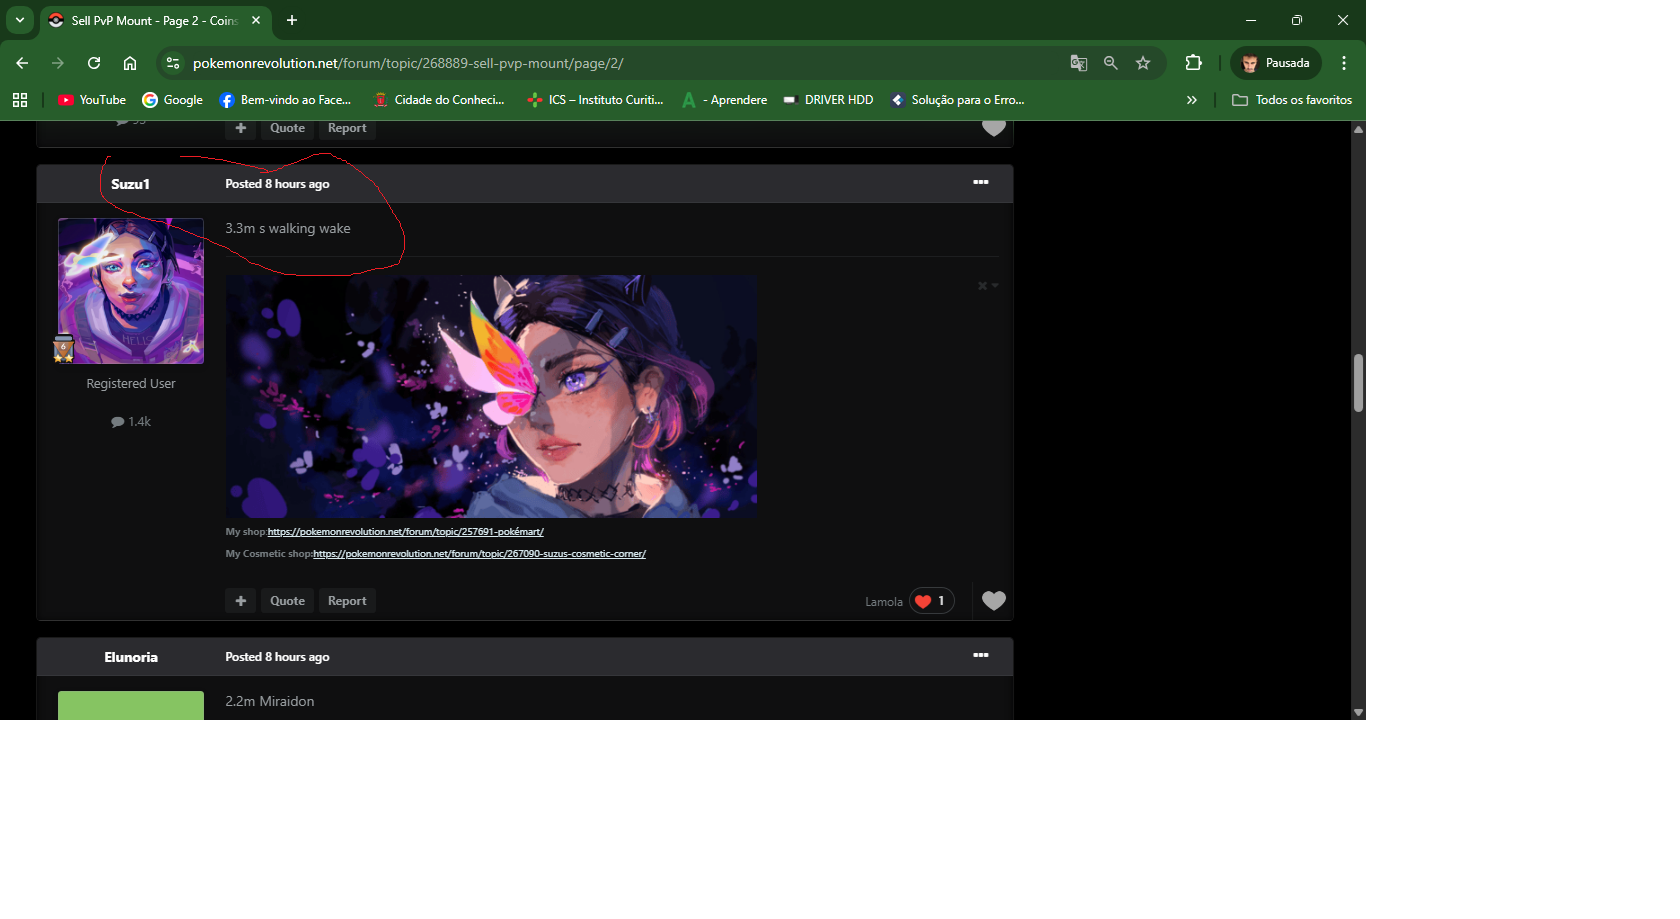Bookmark this page with the star icon
Viewport: 1680px width, 919px height.
[1143, 63]
